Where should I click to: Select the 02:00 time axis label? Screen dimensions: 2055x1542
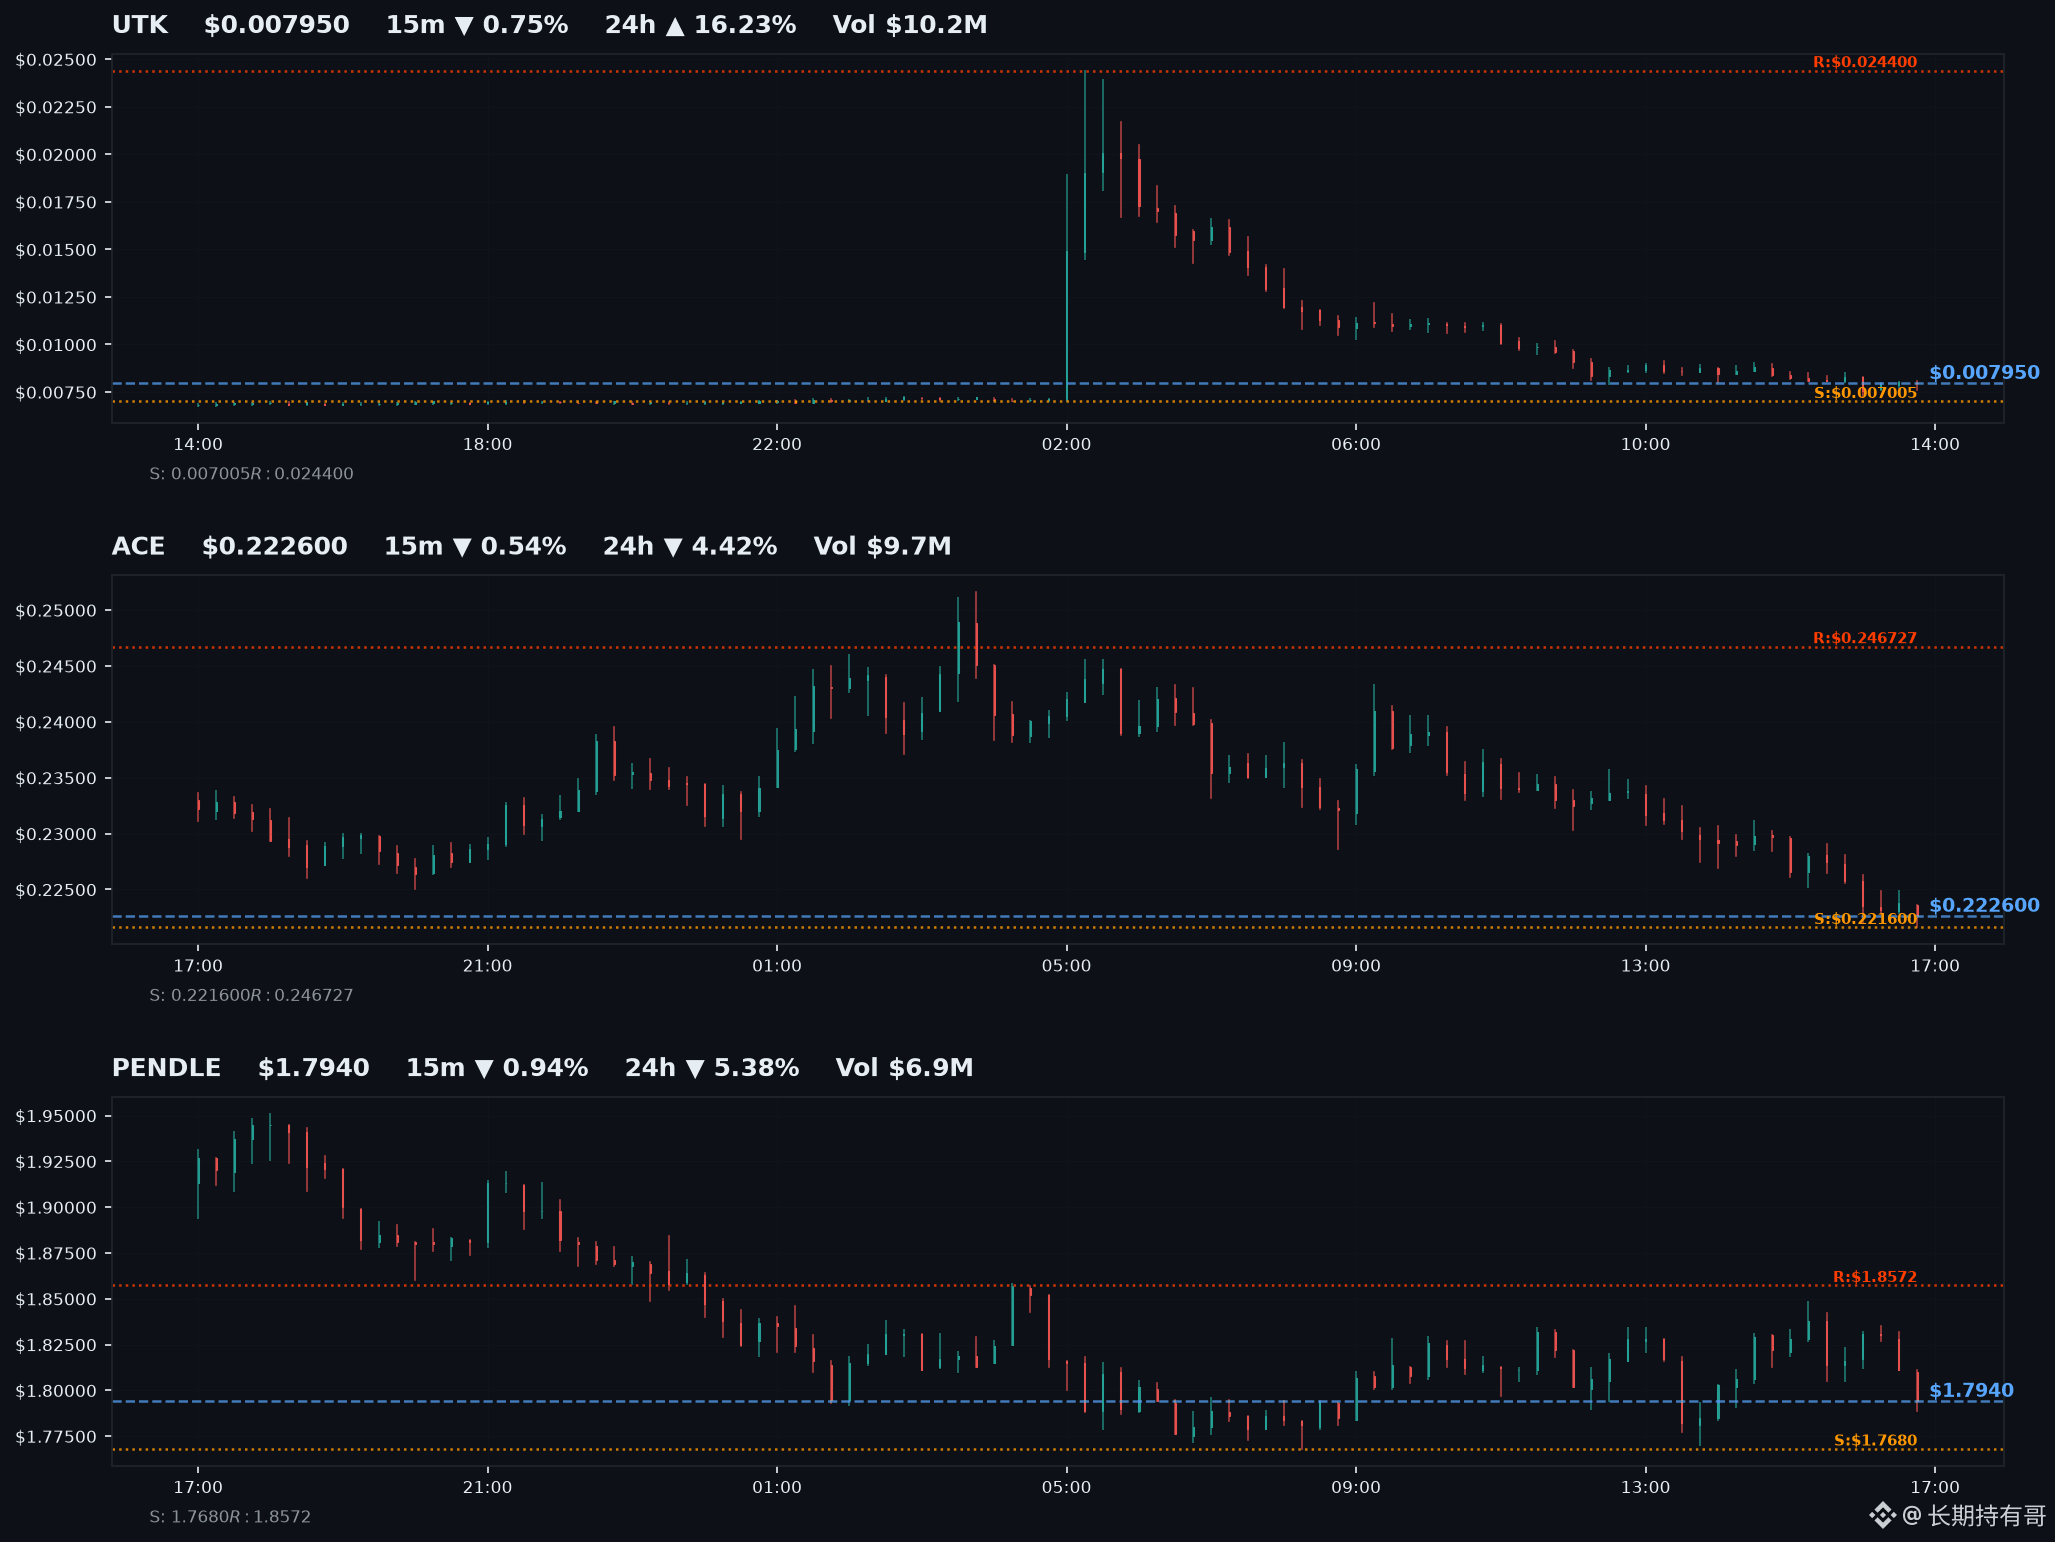pyautogui.click(x=1066, y=445)
